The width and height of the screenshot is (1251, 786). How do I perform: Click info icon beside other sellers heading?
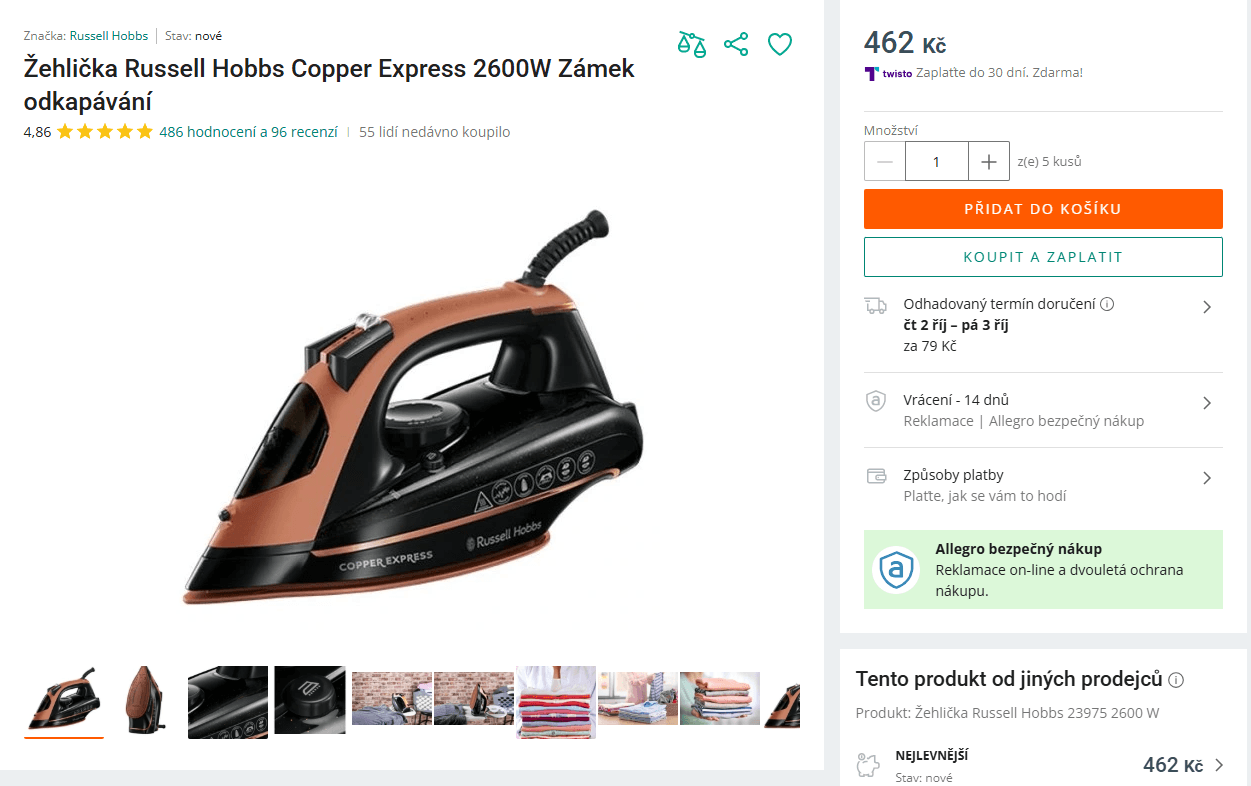pos(1176,680)
